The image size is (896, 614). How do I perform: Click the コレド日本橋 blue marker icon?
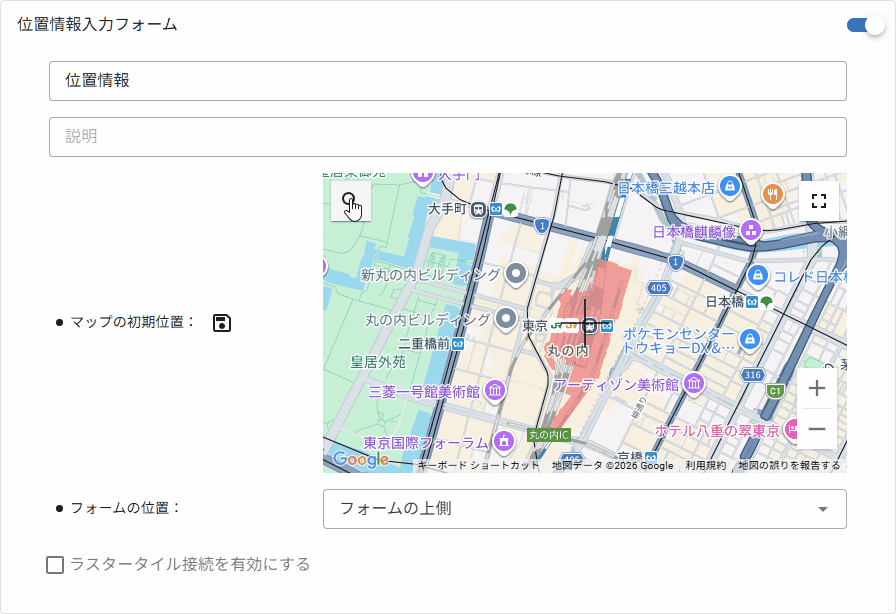click(x=757, y=273)
